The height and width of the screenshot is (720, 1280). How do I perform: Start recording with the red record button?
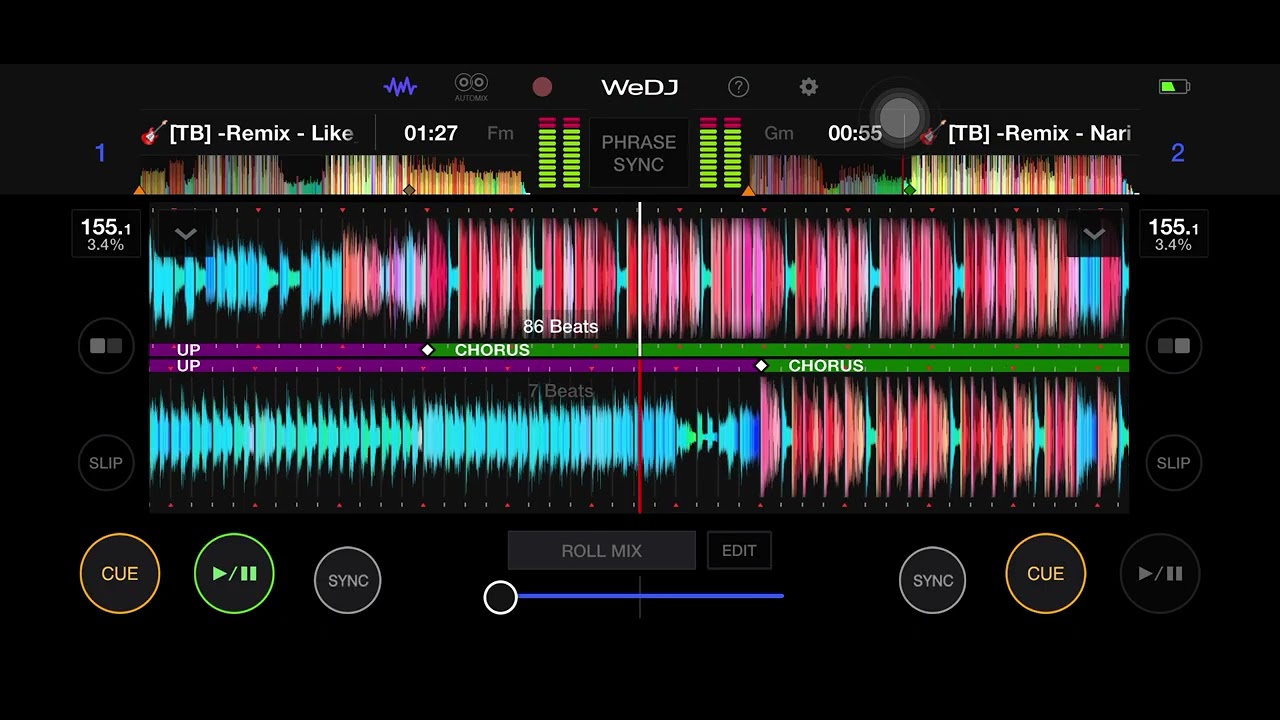(542, 87)
